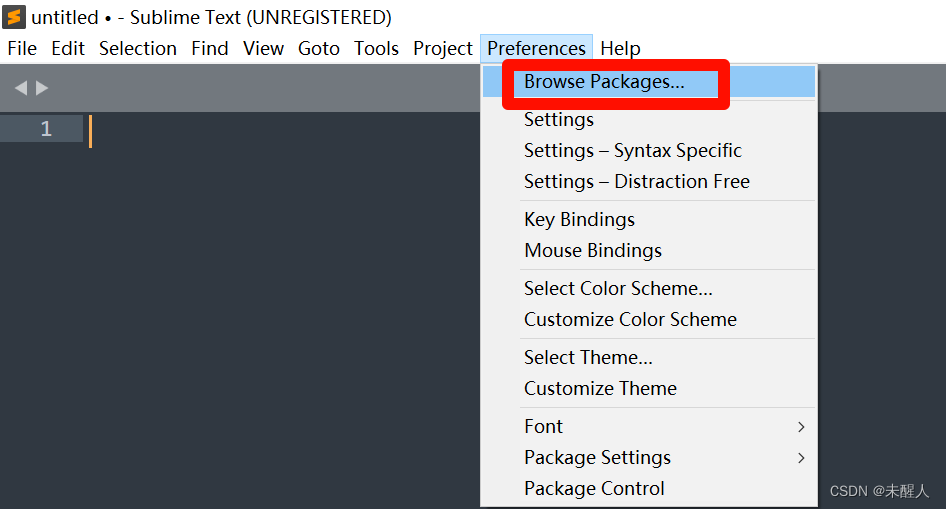
Task: Go to next tab with right arrow
Action: [42, 88]
